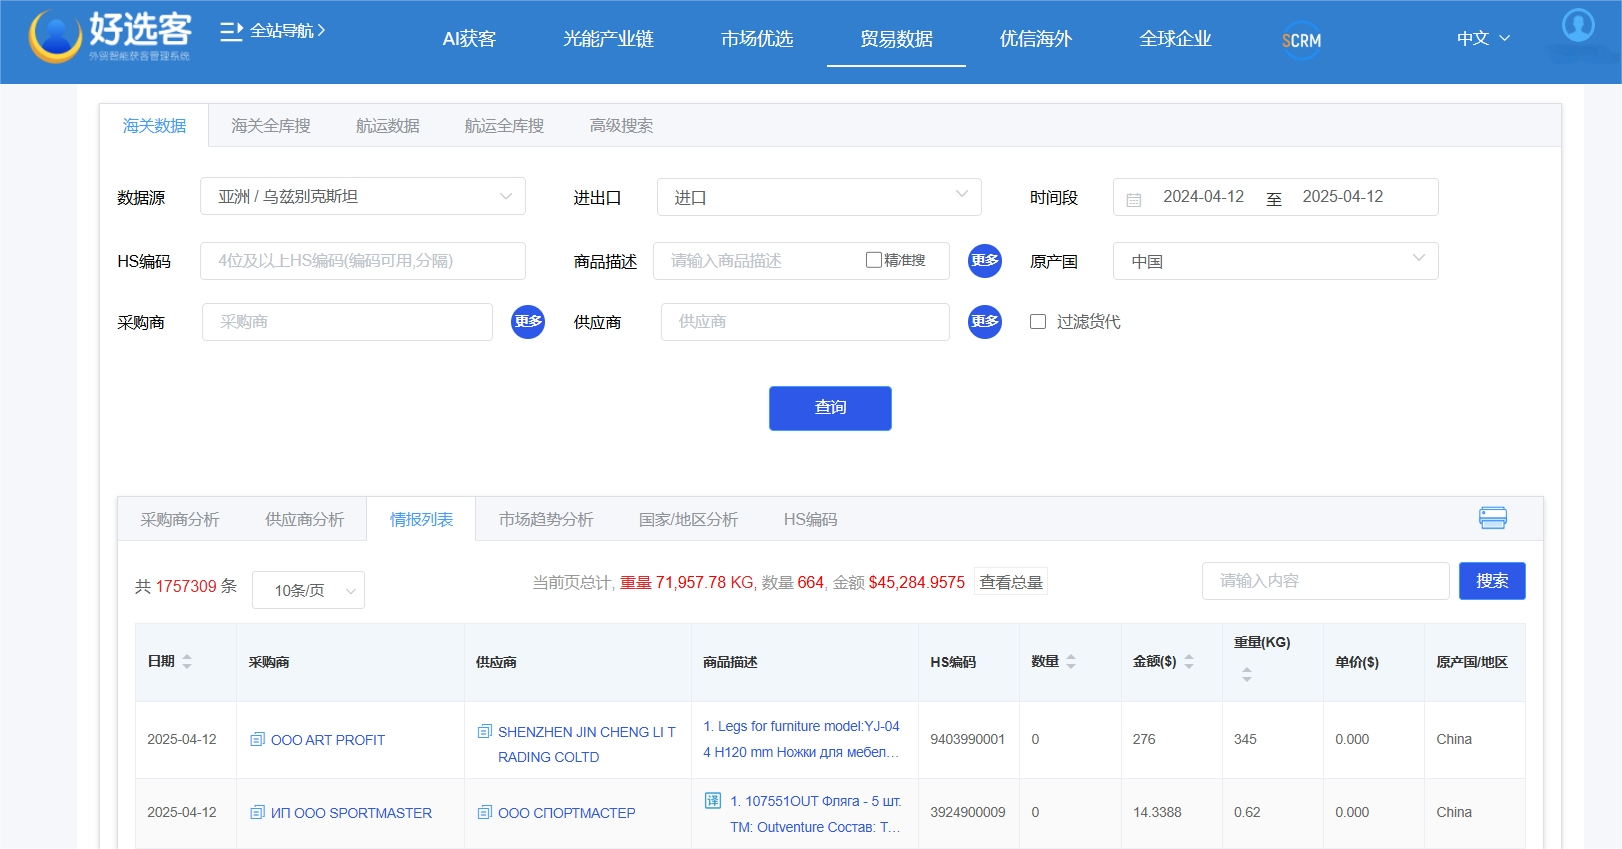Click 更多 button beside 商品描述
The width and height of the screenshot is (1622, 849).
click(x=984, y=261)
